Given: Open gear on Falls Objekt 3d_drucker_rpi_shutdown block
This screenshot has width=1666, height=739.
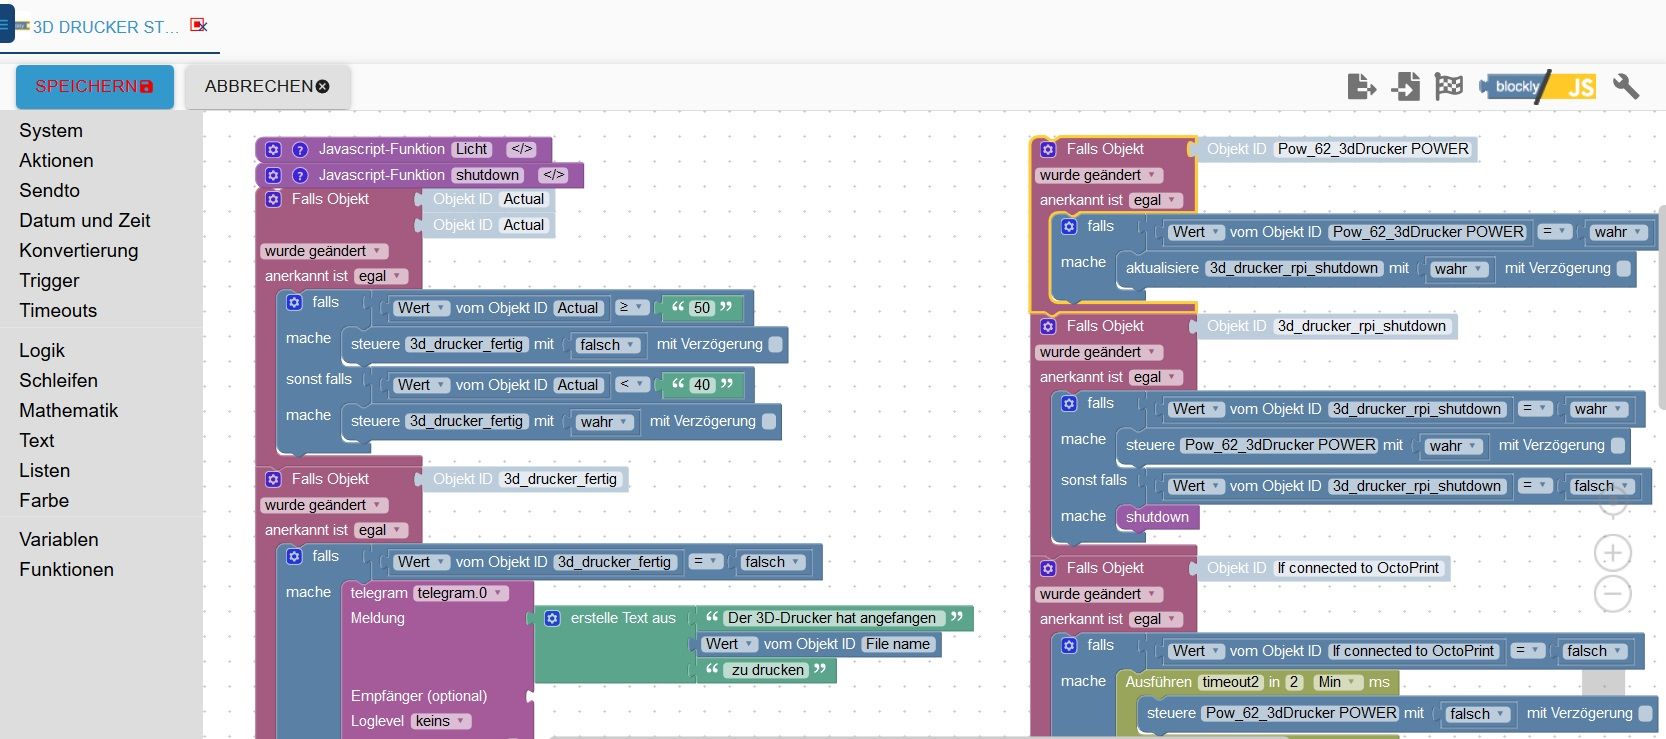Looking at the screenshot, I should [1048, 326].
